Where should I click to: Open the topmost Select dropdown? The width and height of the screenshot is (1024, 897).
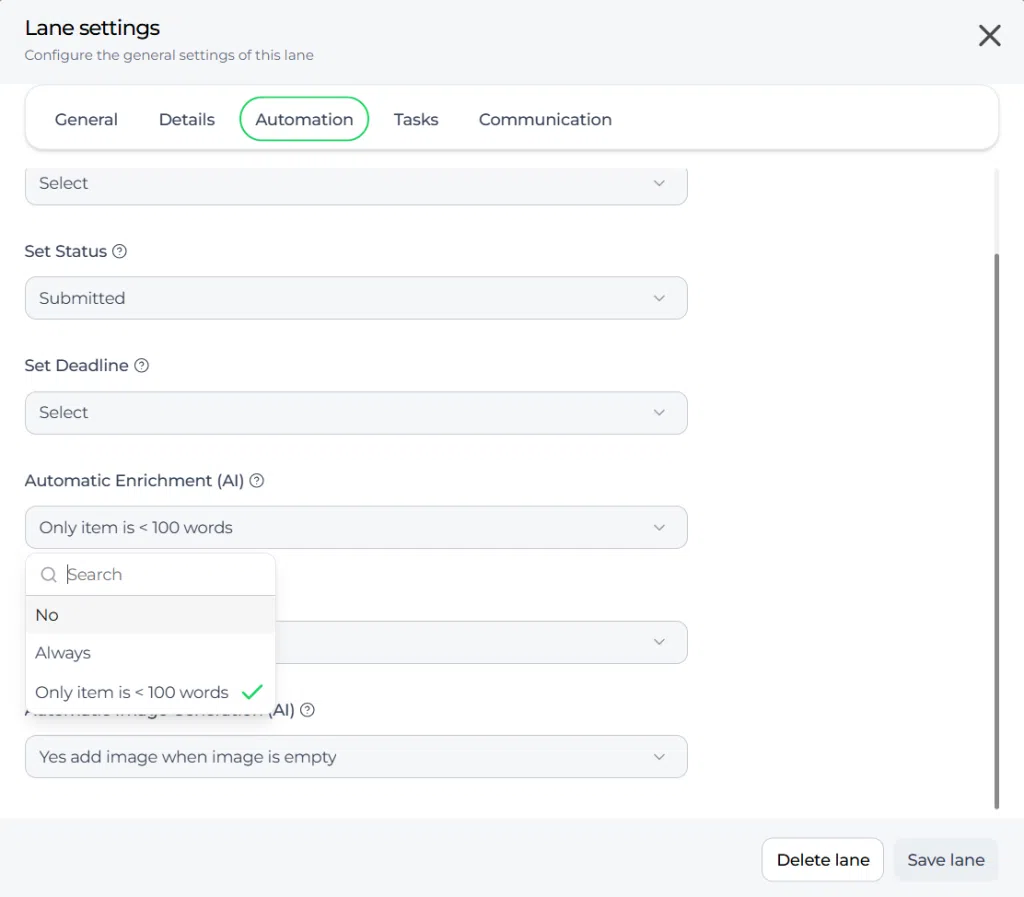tap(356, 185)
